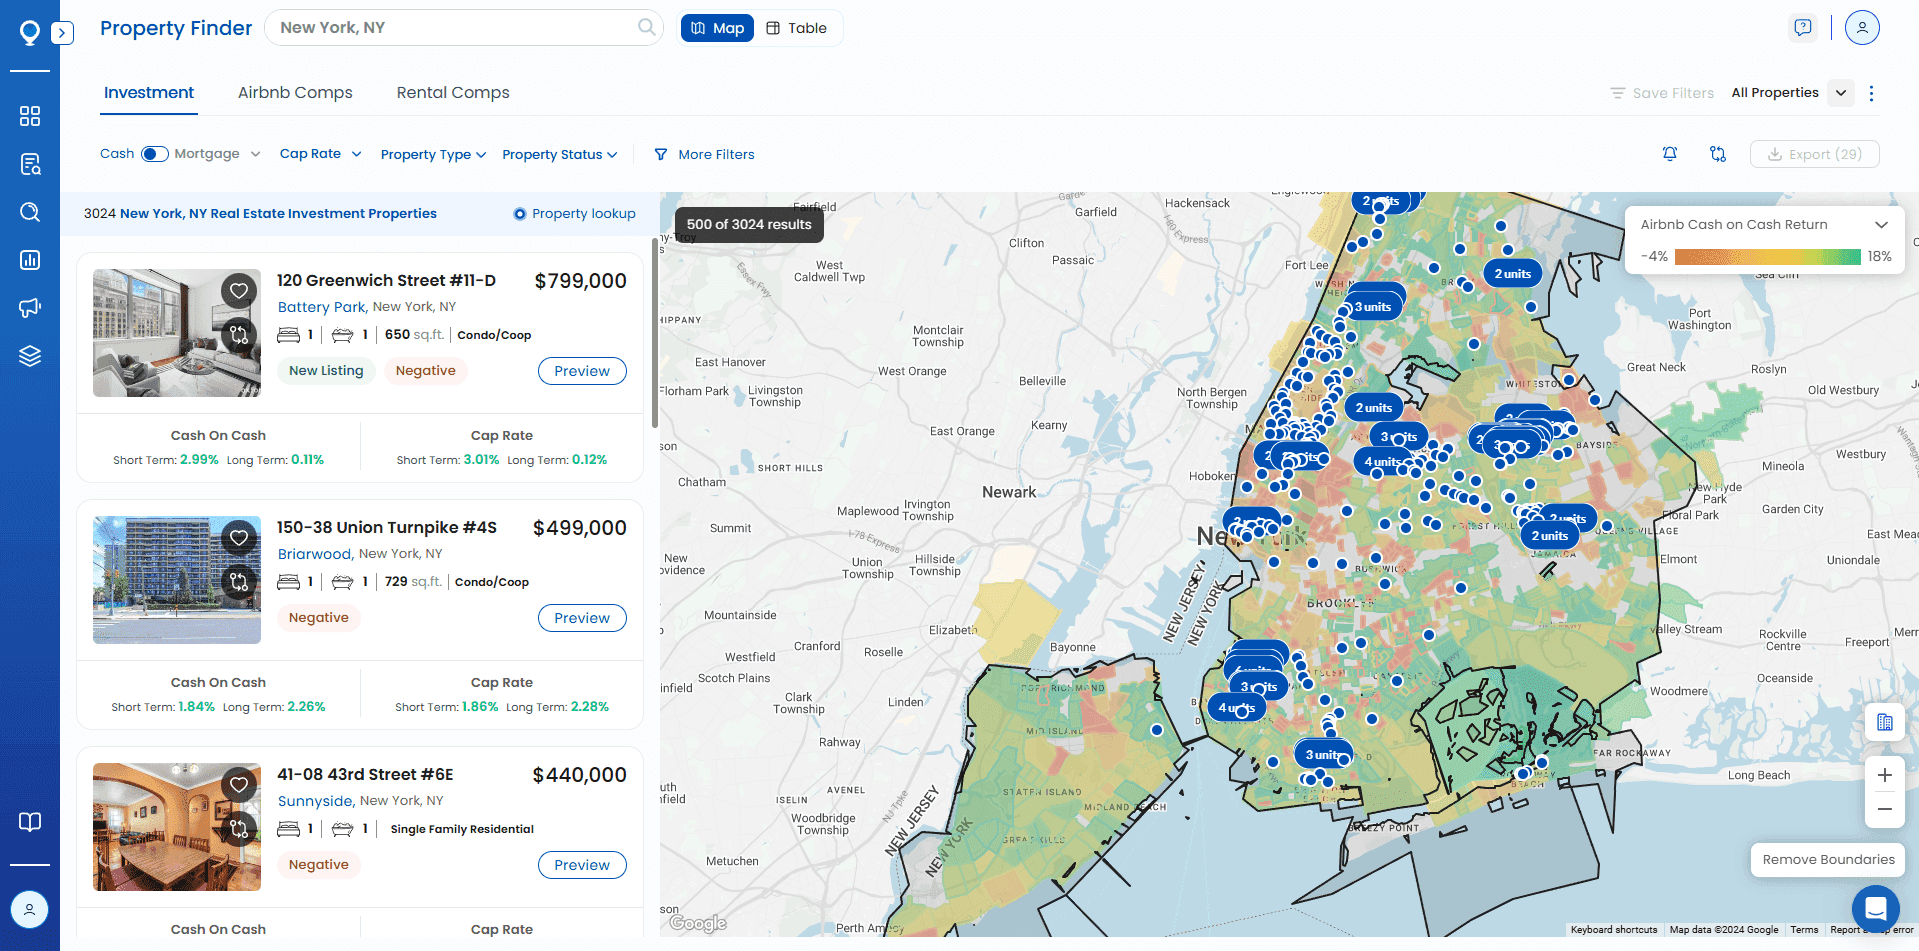
Task: Open the live chat bubble button
Action: click(1876, 909)
